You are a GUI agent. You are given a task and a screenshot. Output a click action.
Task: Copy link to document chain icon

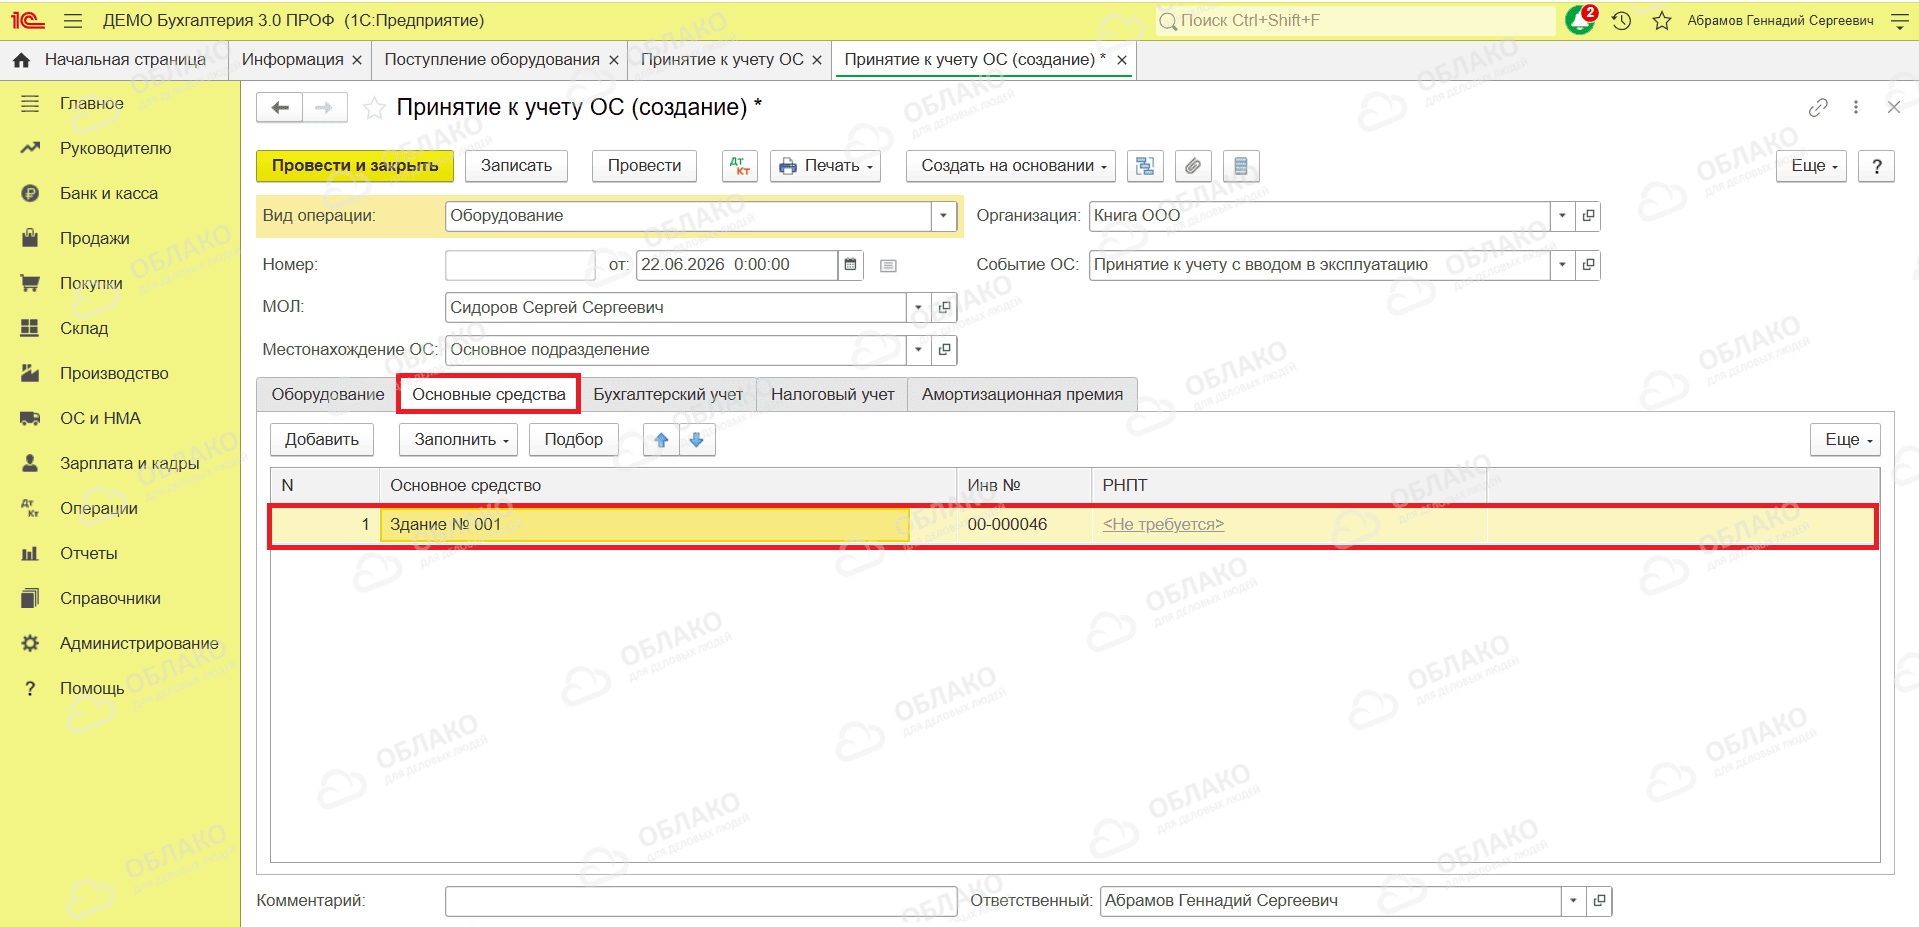point(1818,107)
